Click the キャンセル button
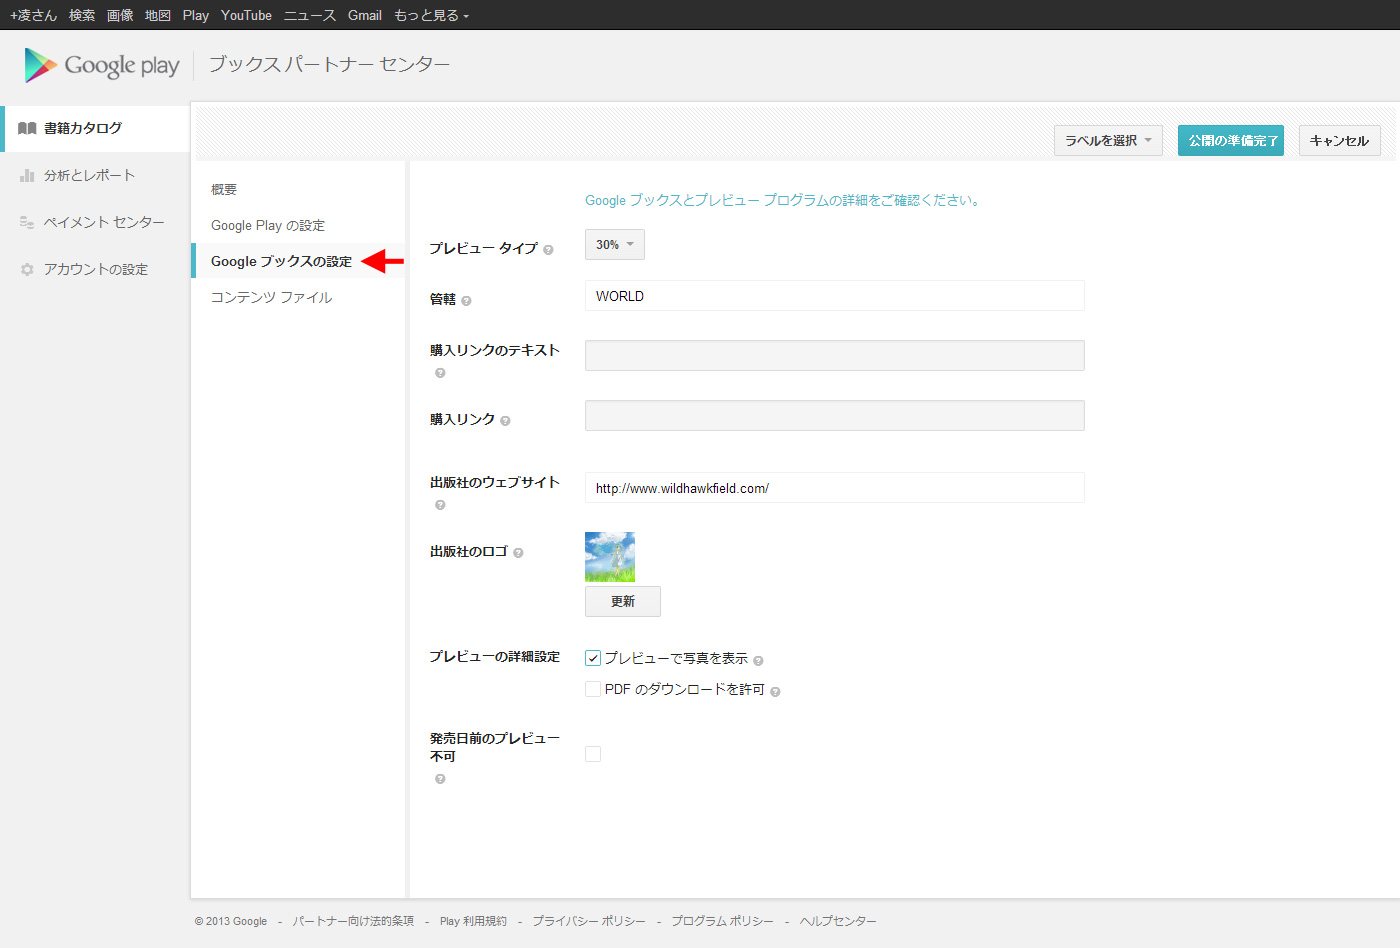1400x948 pixels. tap(1340, 141)
